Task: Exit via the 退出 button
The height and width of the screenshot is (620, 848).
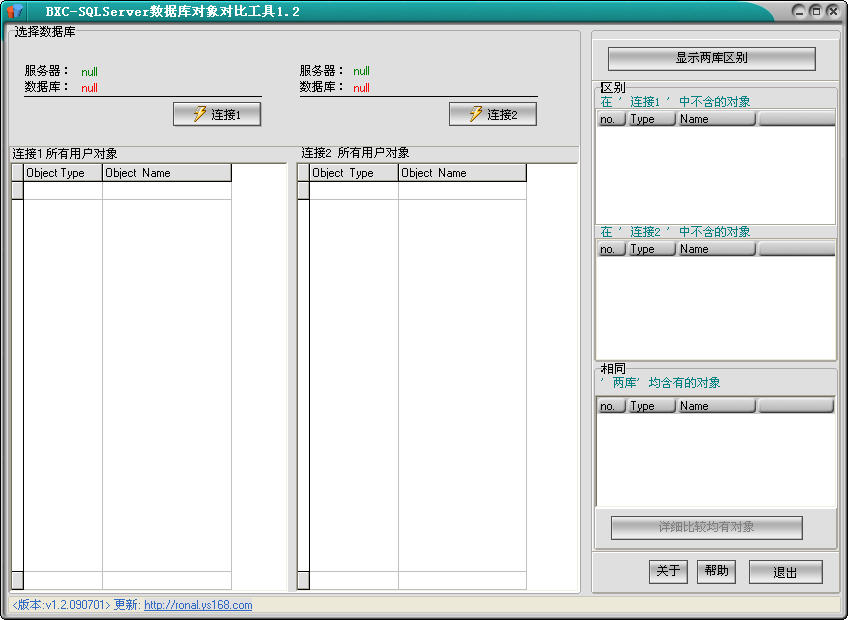Action: pos(785,572)
